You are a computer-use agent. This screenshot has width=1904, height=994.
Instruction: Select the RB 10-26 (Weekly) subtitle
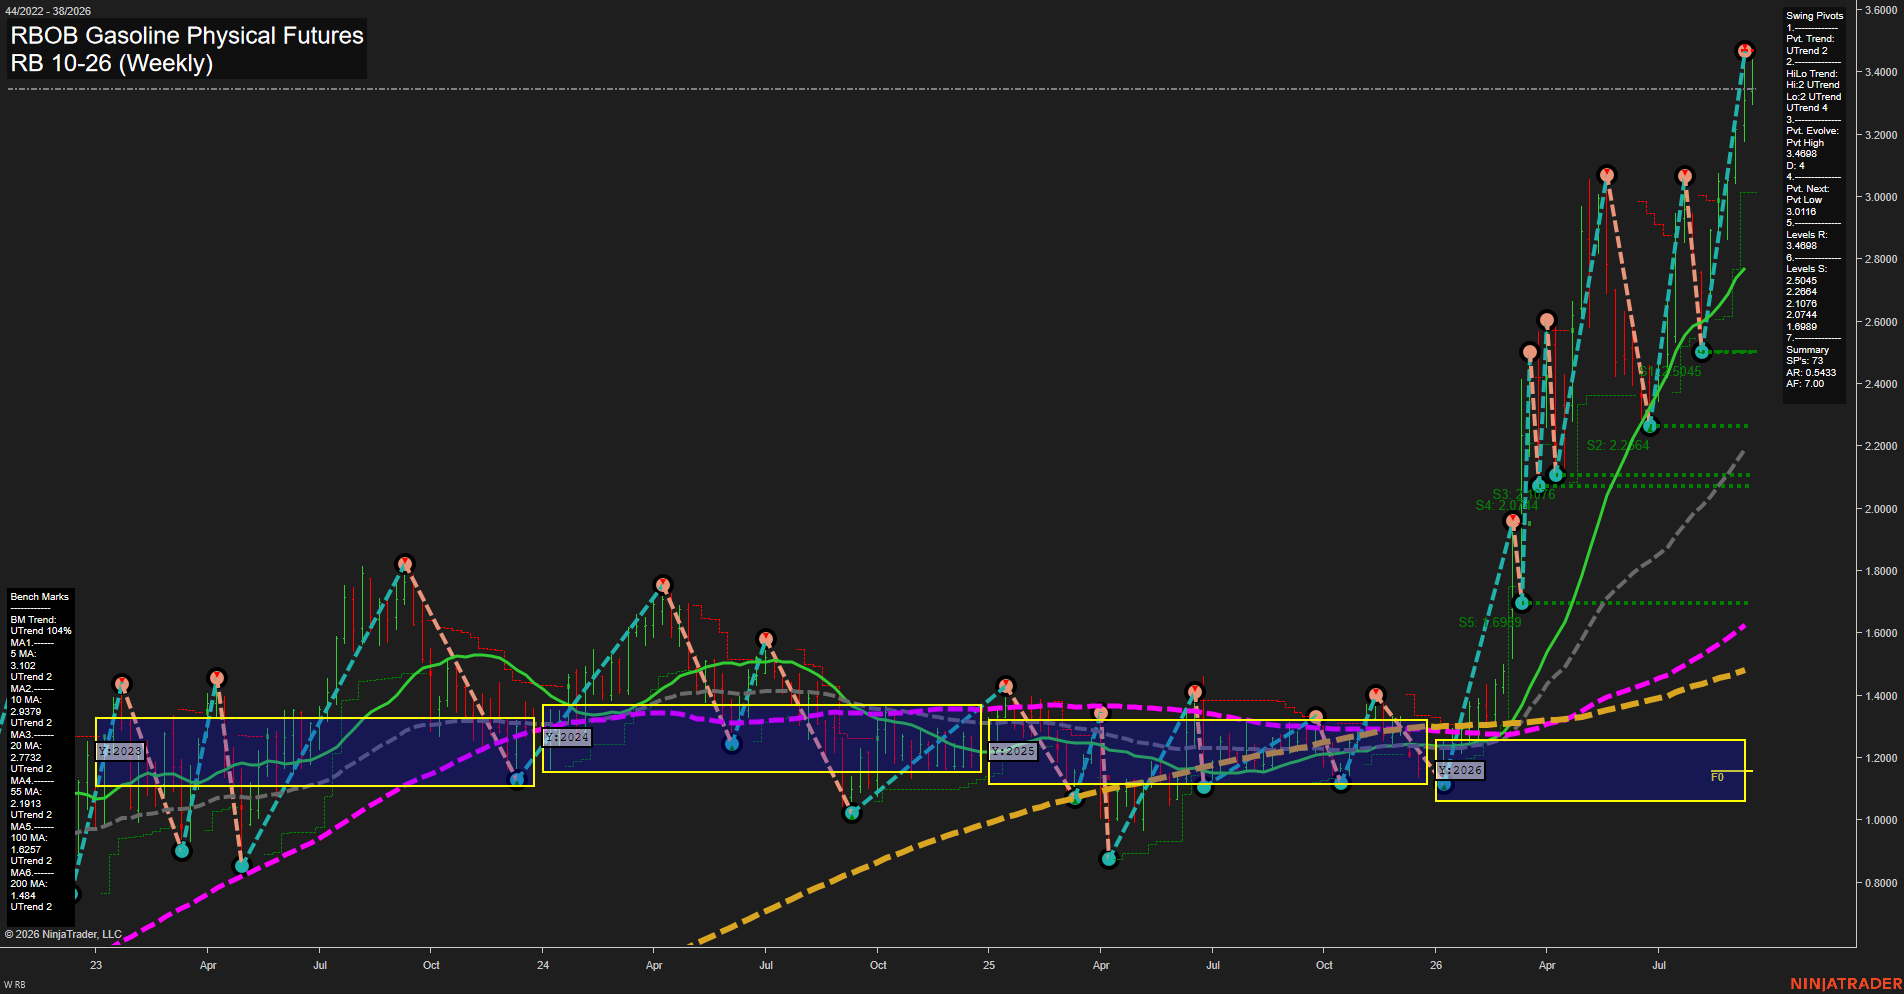point(112,63)
